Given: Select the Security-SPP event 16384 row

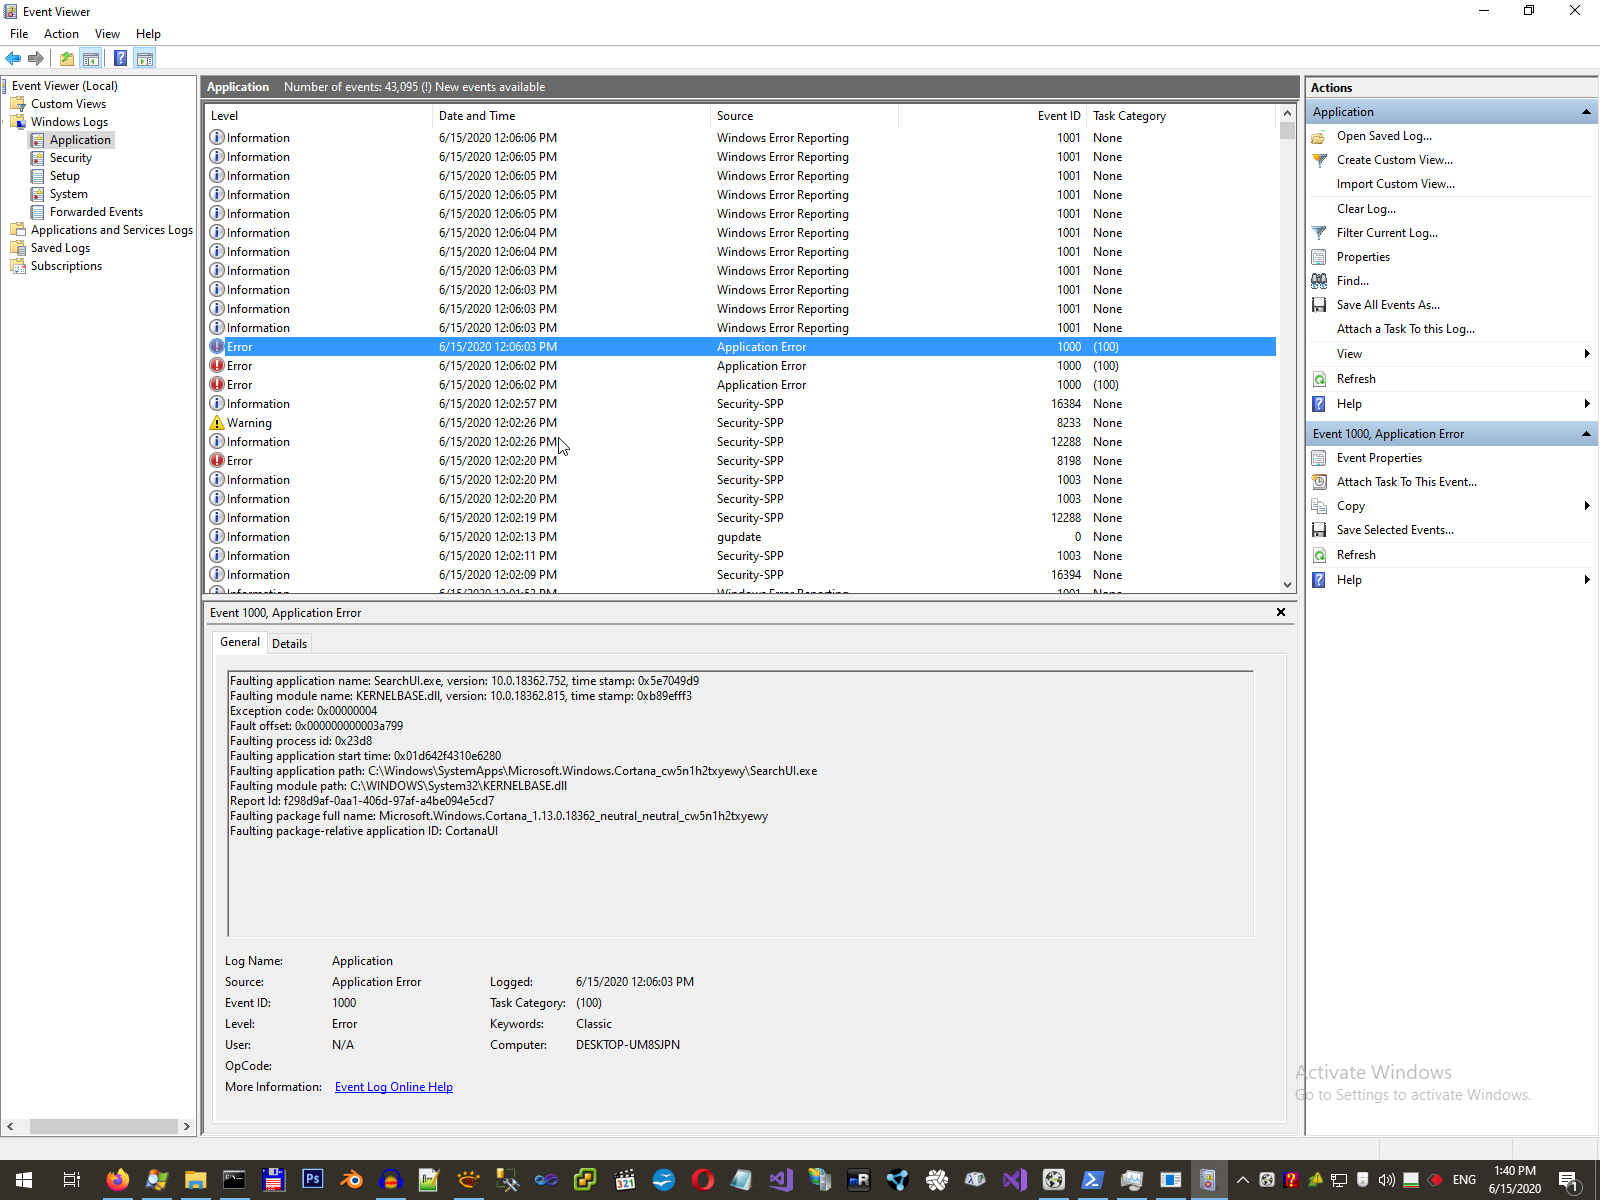Looking at the screenshot, I should tap(740, 404).
